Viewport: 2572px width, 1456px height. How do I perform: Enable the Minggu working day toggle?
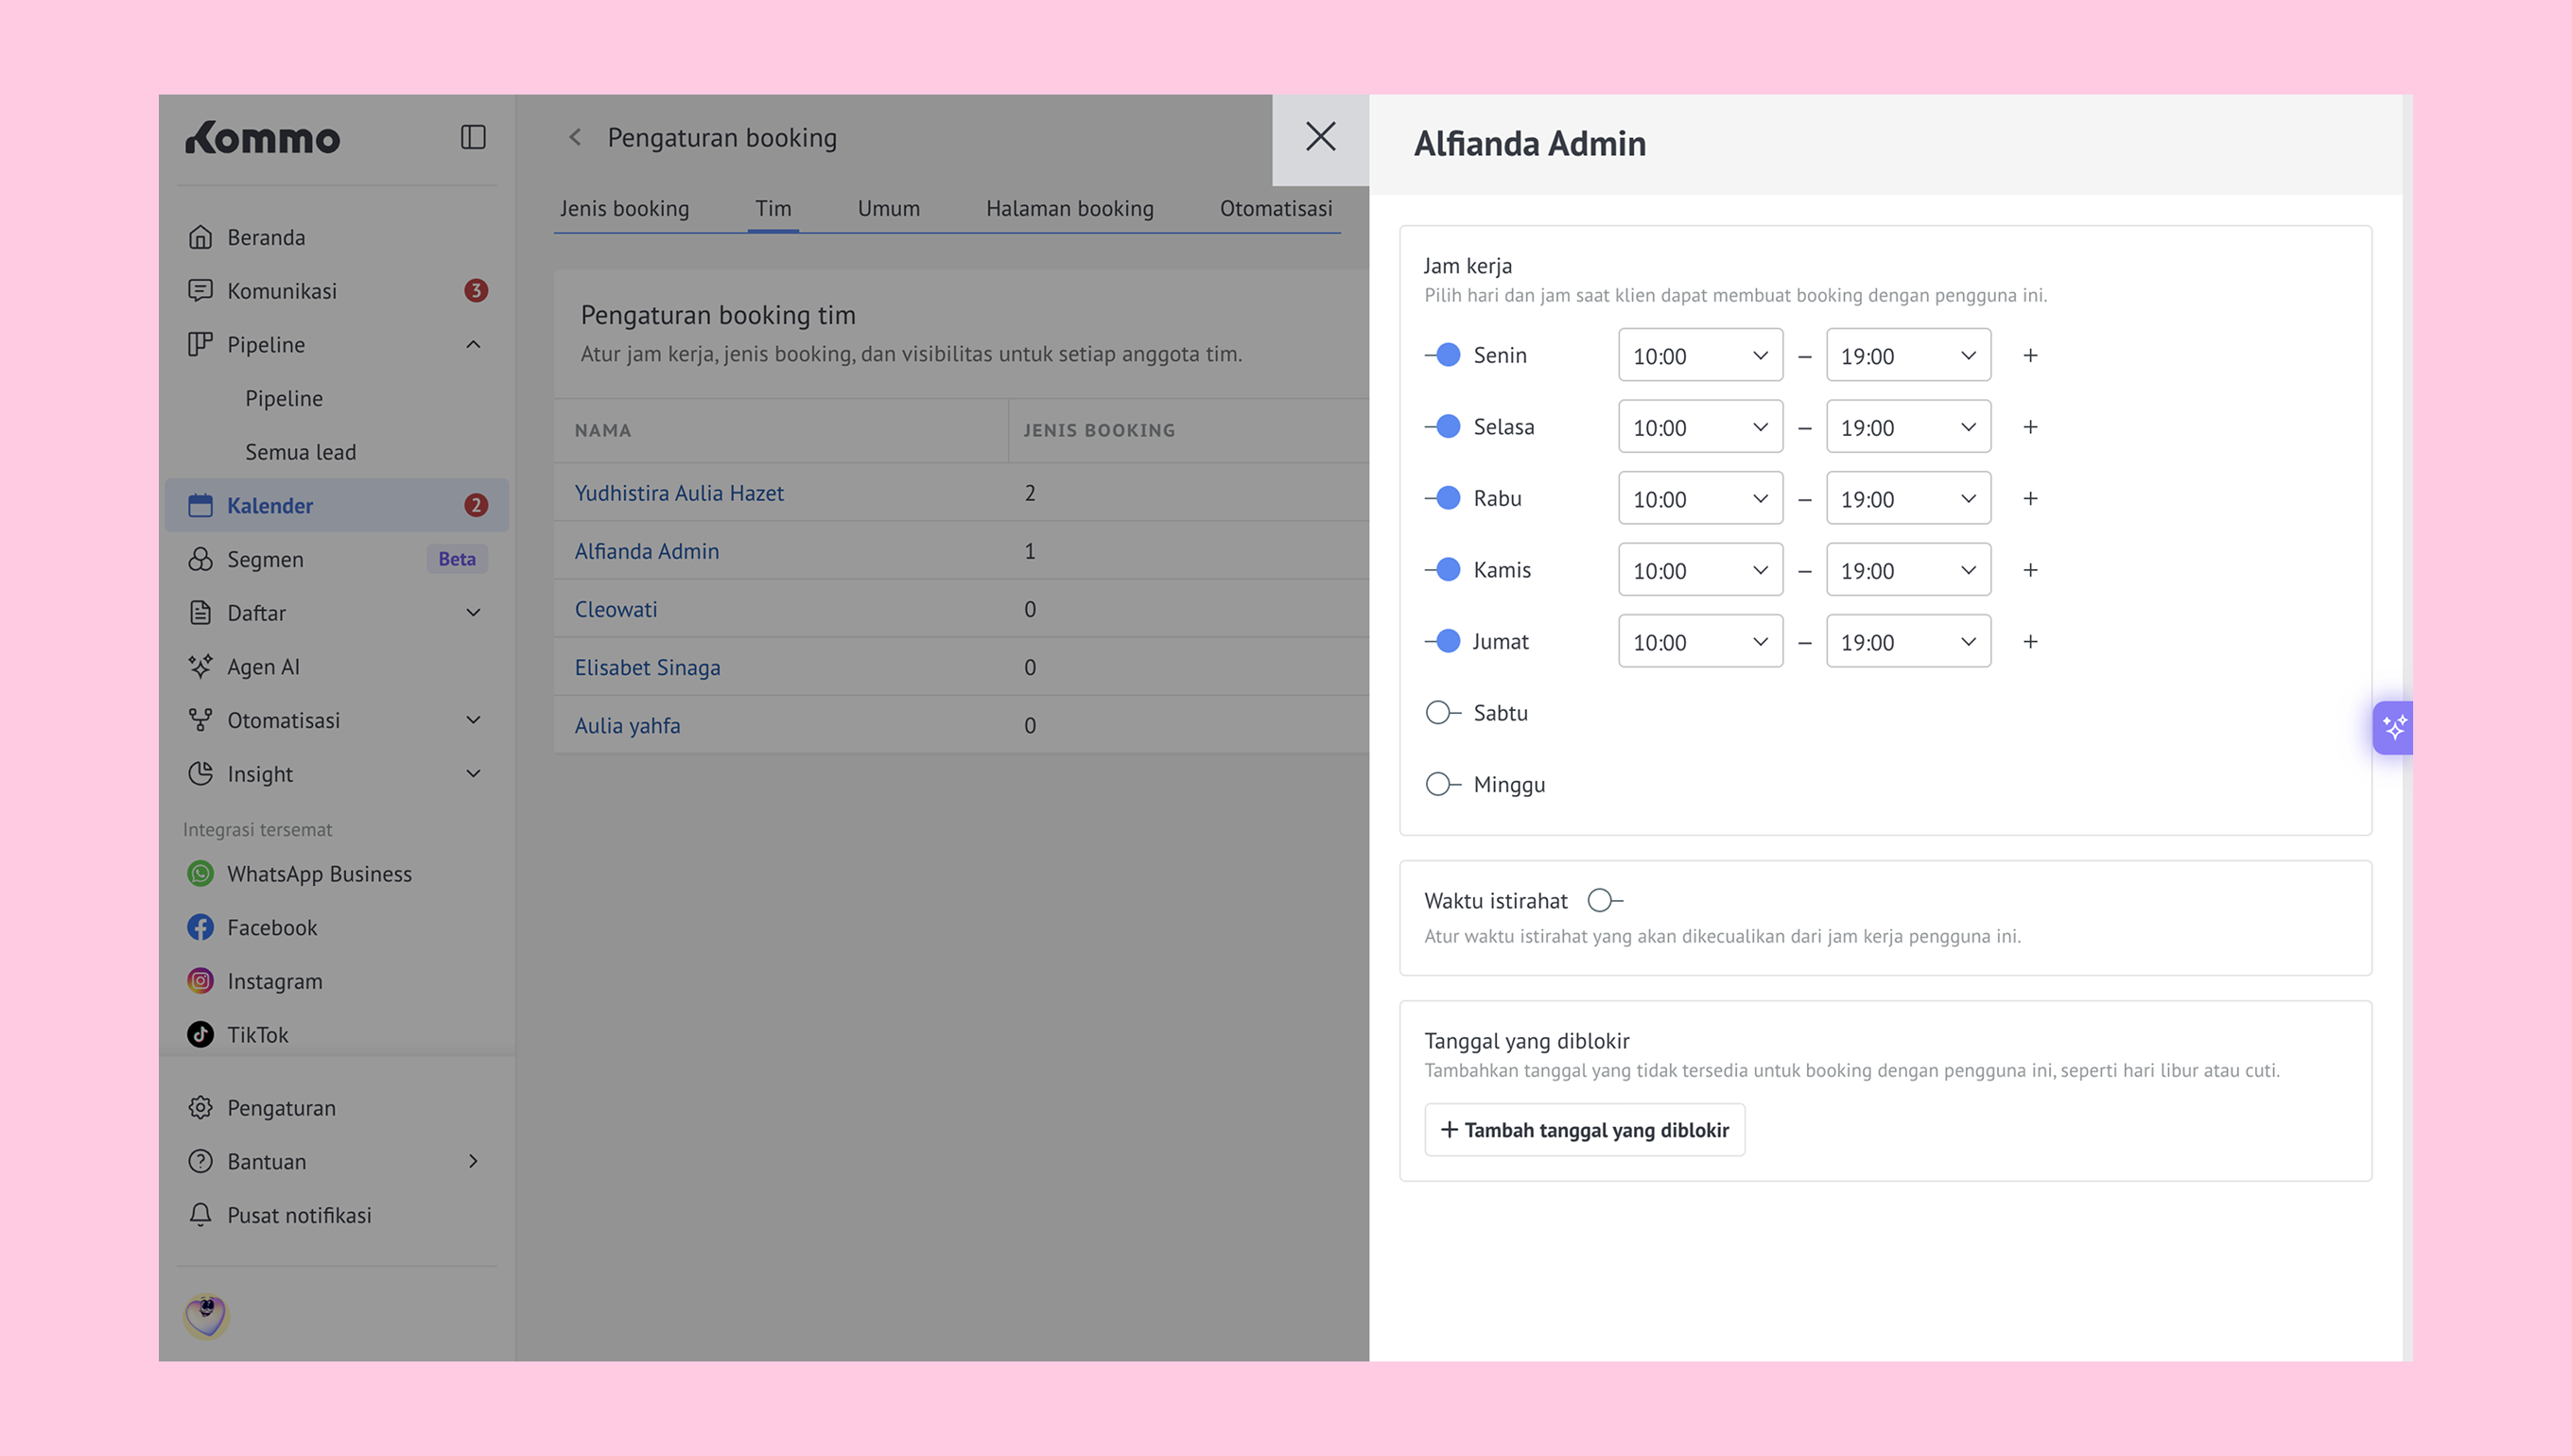1443,784
